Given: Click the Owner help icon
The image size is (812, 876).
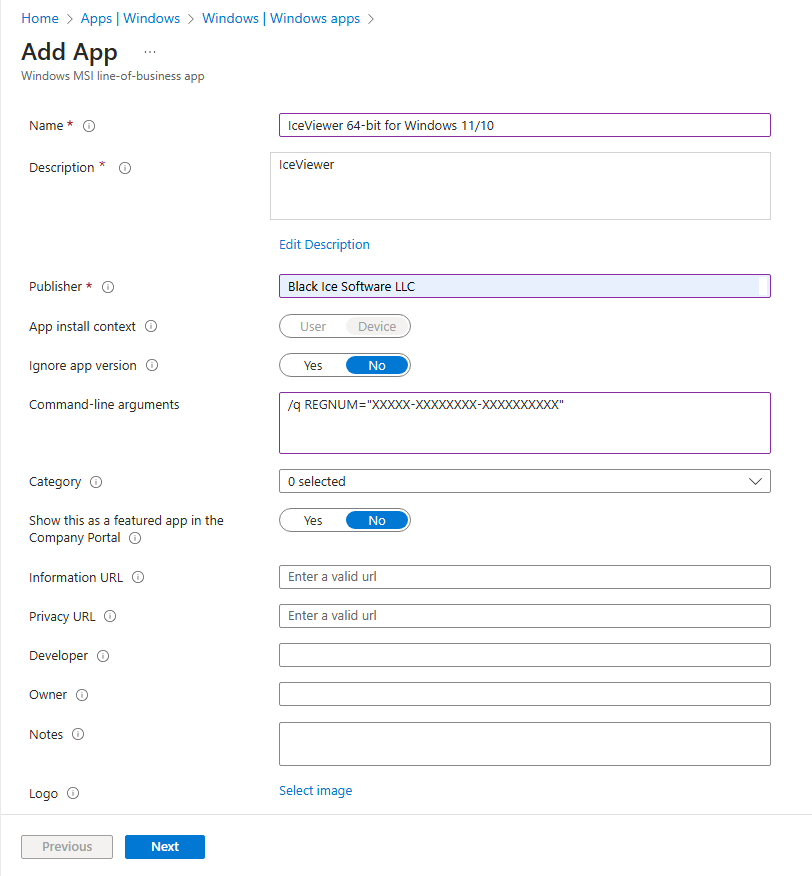Looking at the screenshot, I should click(x=83, y=695).
